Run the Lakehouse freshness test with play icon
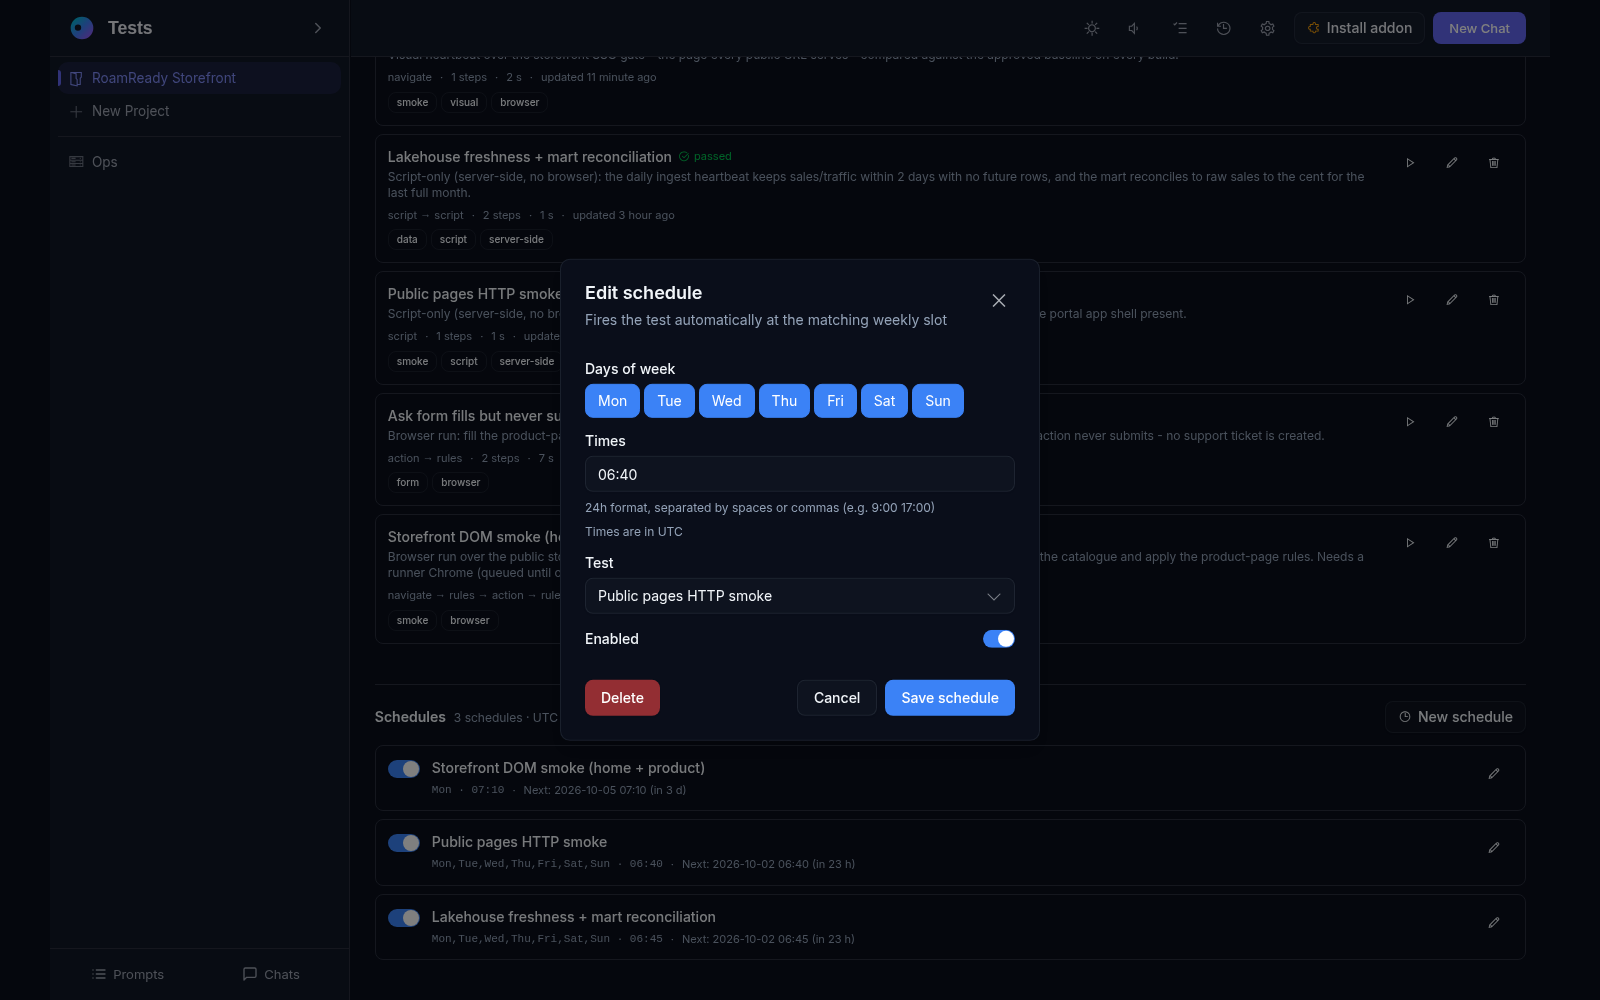Image resolution: width=1600 pixels, height=1000 pixels. [x=1410, y=163]
